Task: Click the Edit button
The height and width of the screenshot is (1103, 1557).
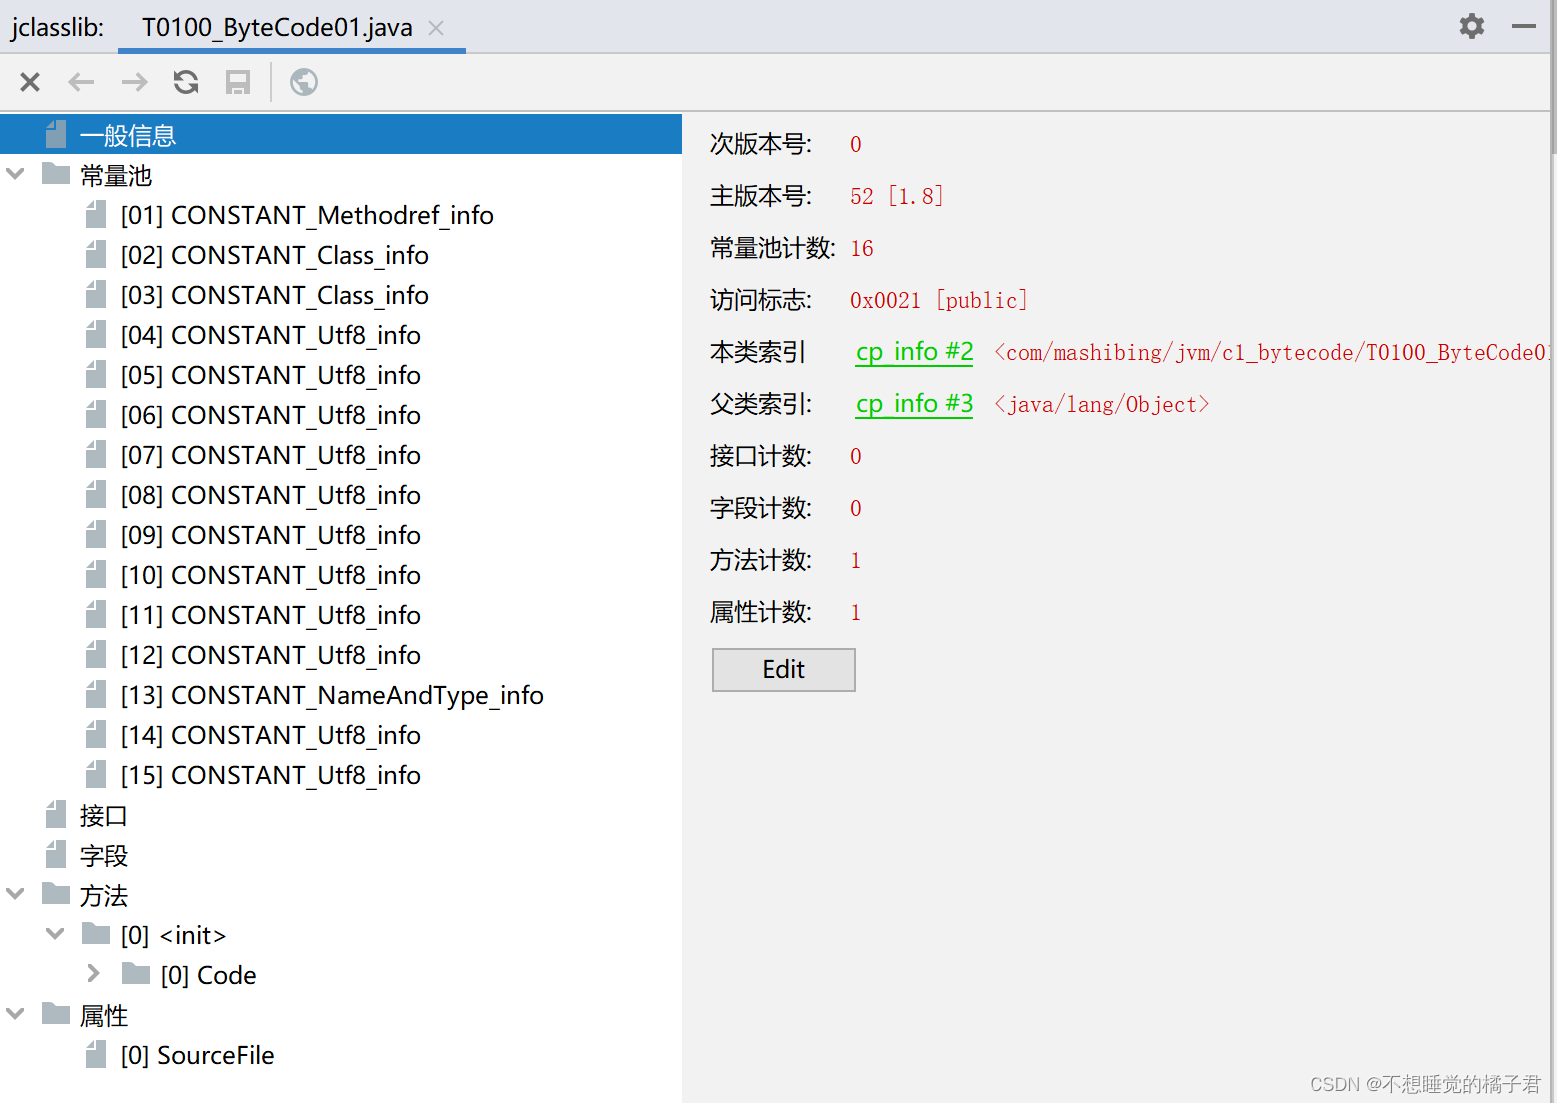Action: coord(784,669)
